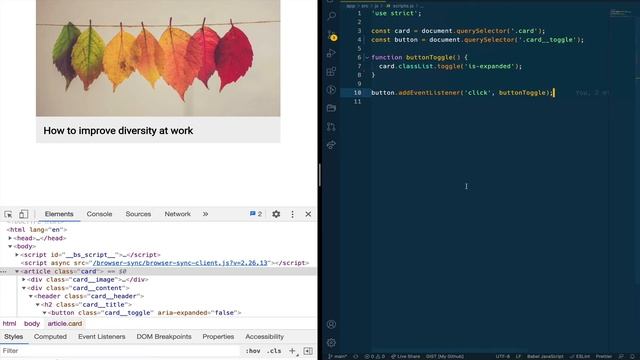Open the pull requests icon in activity bar
The width and height of the screenshot is (640, 360).
331,127
